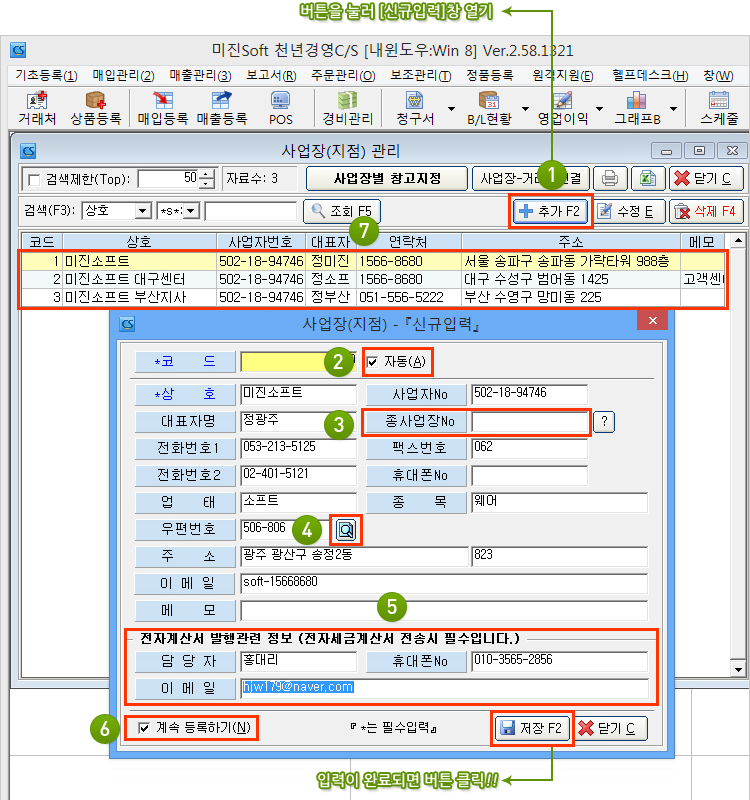This screenshot has height=800, width=750.
Task: Click the 주소 column header
Action: coord(571,242)
